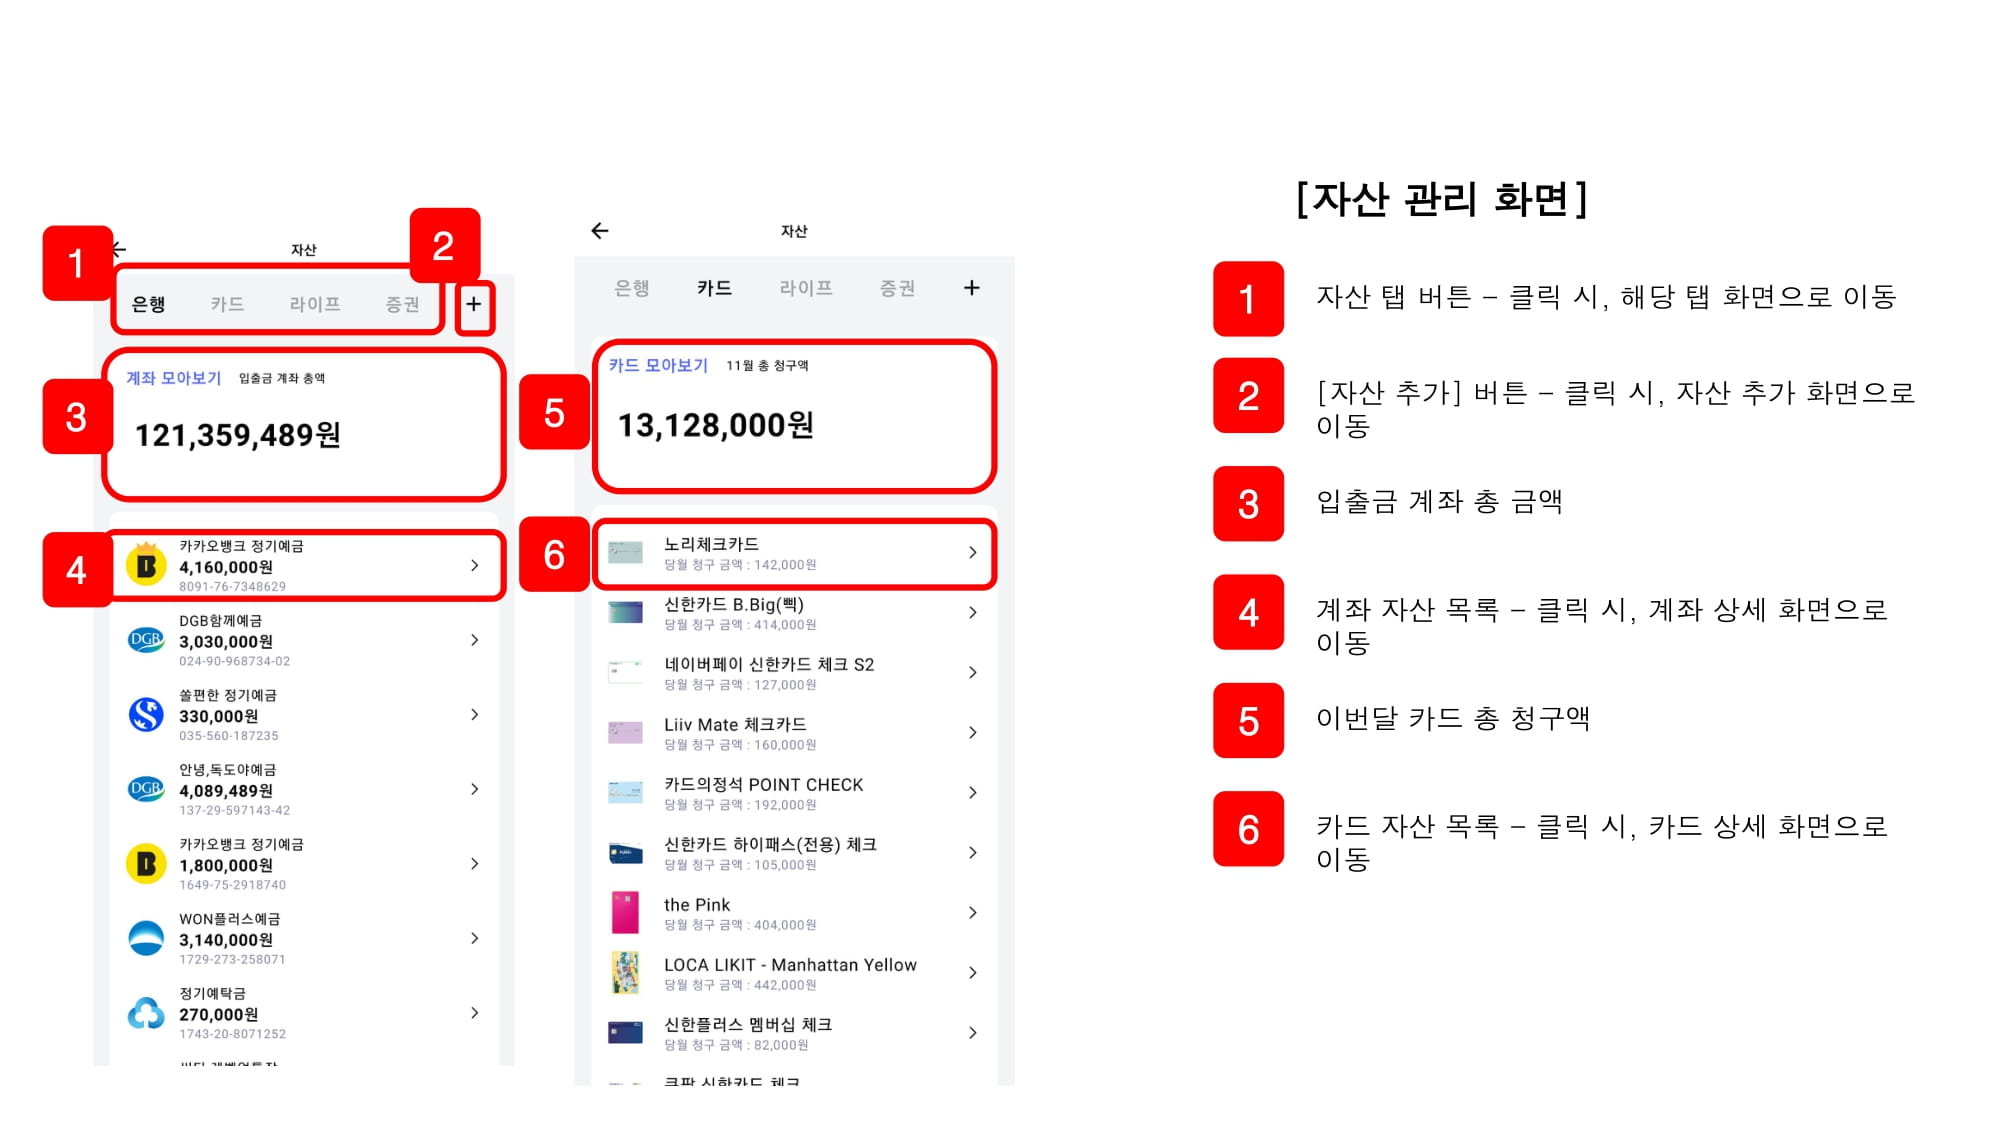Click back arrow on card assets screen
Image resolution: width=2000 pixels, height=1125 pixels.
[x=600, y=231]
